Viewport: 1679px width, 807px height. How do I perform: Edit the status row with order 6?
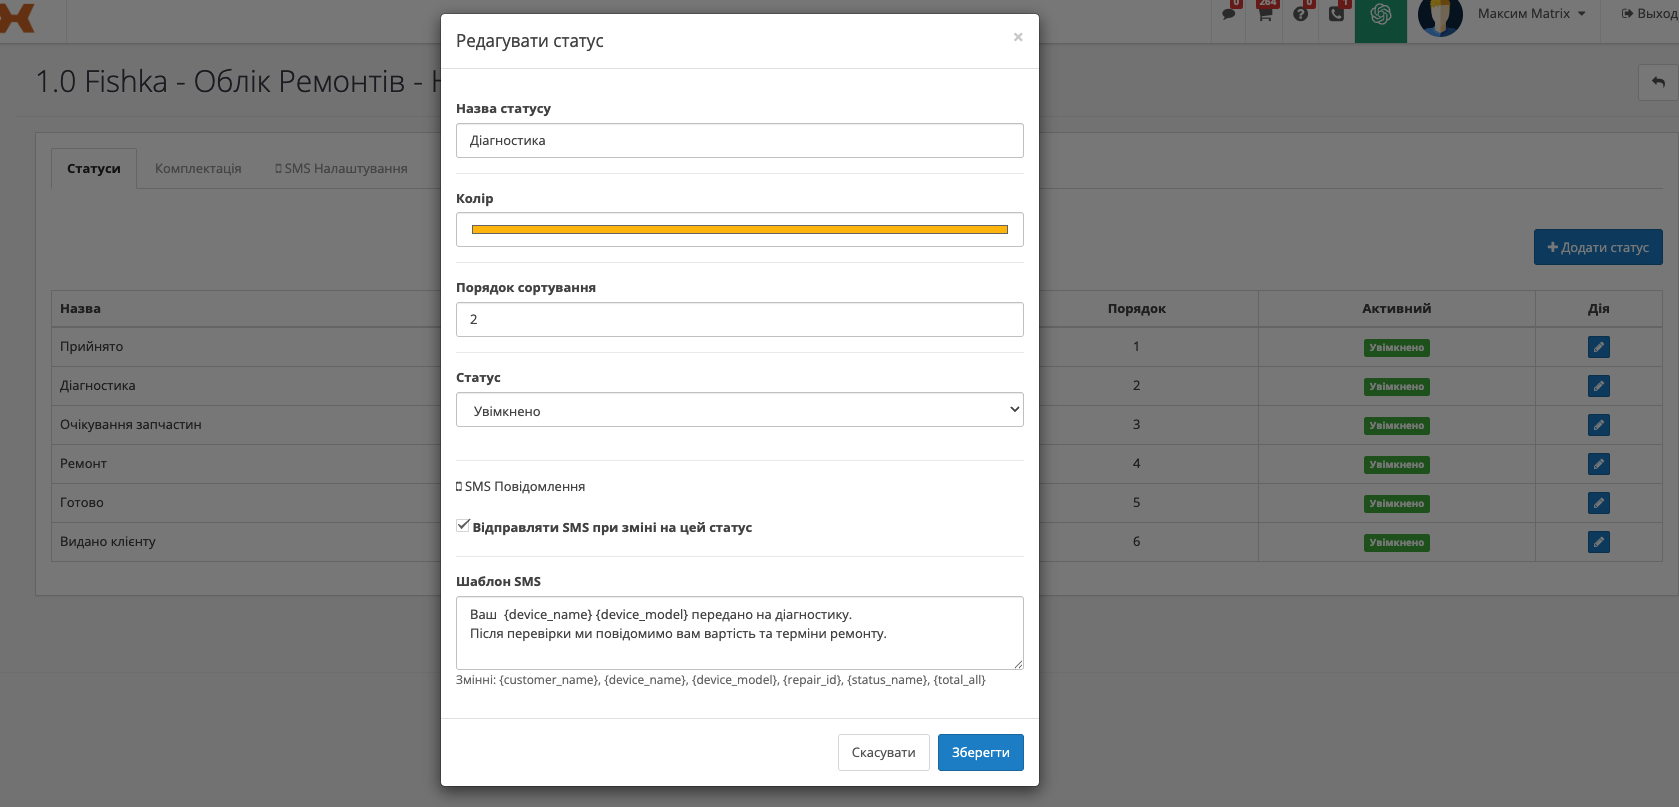[1599, 542]
